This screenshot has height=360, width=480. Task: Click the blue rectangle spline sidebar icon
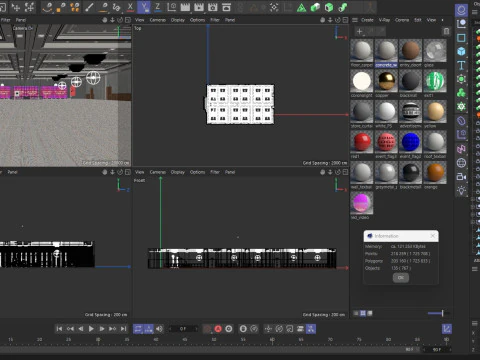click(461, 37)
